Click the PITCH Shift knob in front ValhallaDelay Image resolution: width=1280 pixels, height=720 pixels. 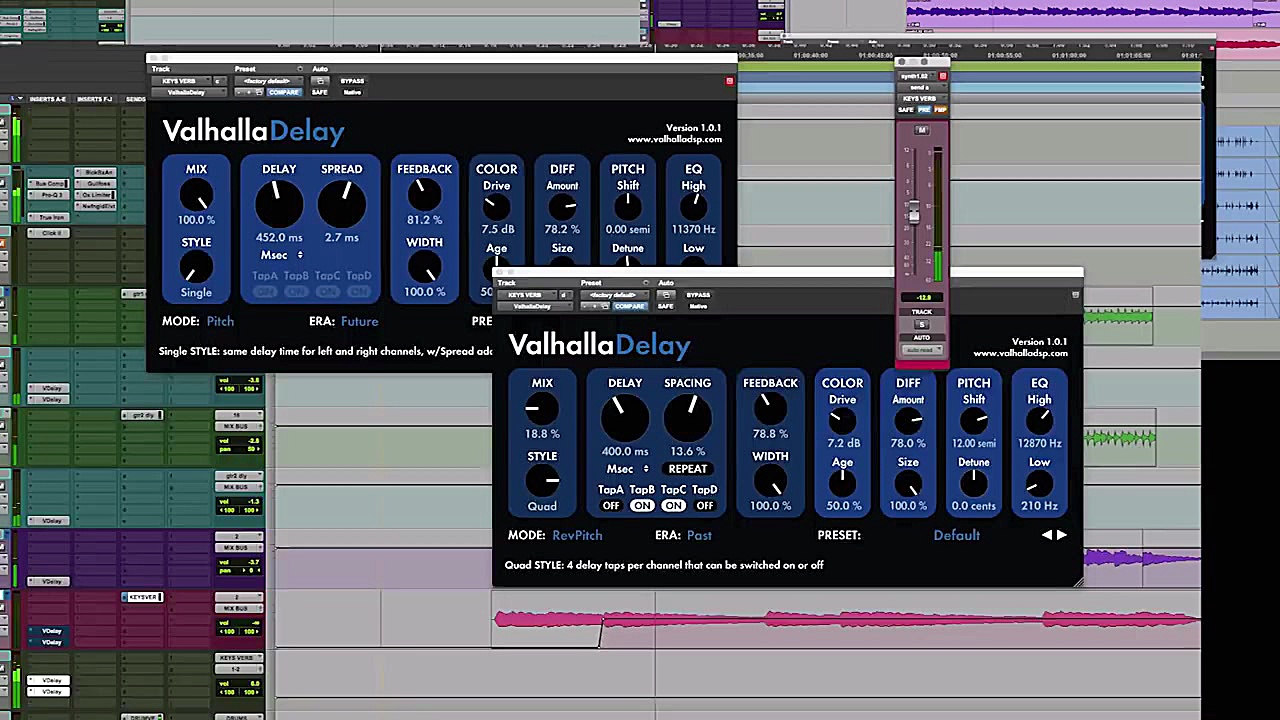pyautogui.click(x=973, y=421)
